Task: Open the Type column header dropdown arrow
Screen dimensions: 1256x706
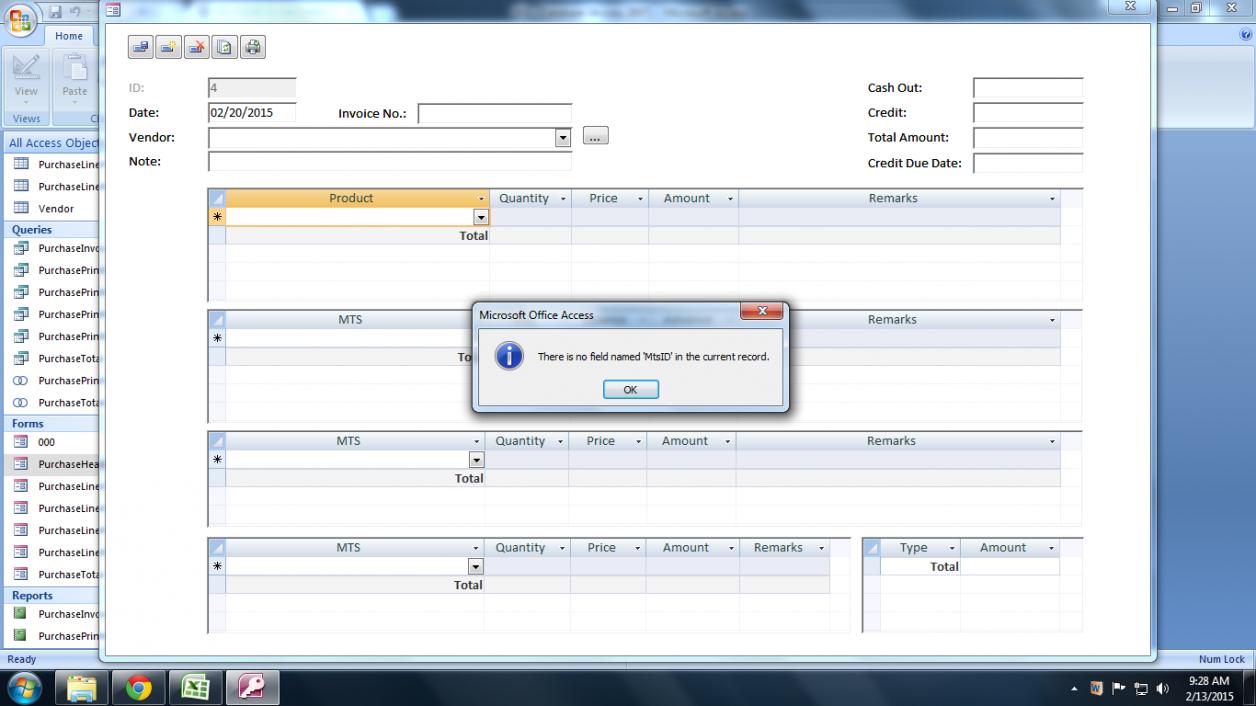Action: 951,548
